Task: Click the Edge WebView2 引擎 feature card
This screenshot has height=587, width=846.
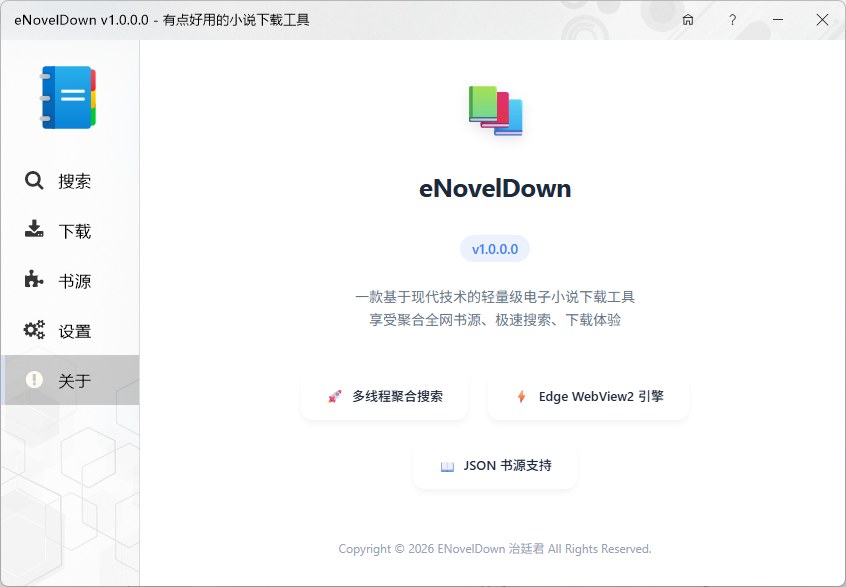Action: coord(587,394)
